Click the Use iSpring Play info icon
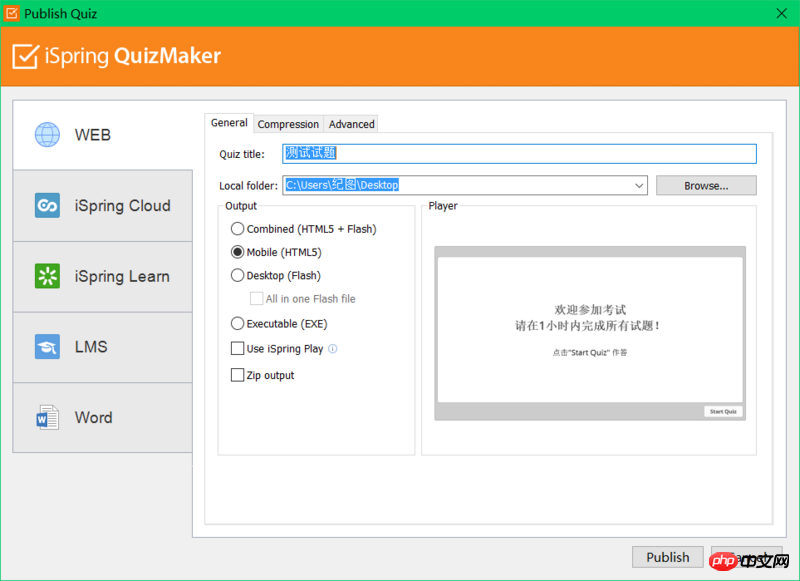Viewport: 800px width, 581px height. (333, 349)
